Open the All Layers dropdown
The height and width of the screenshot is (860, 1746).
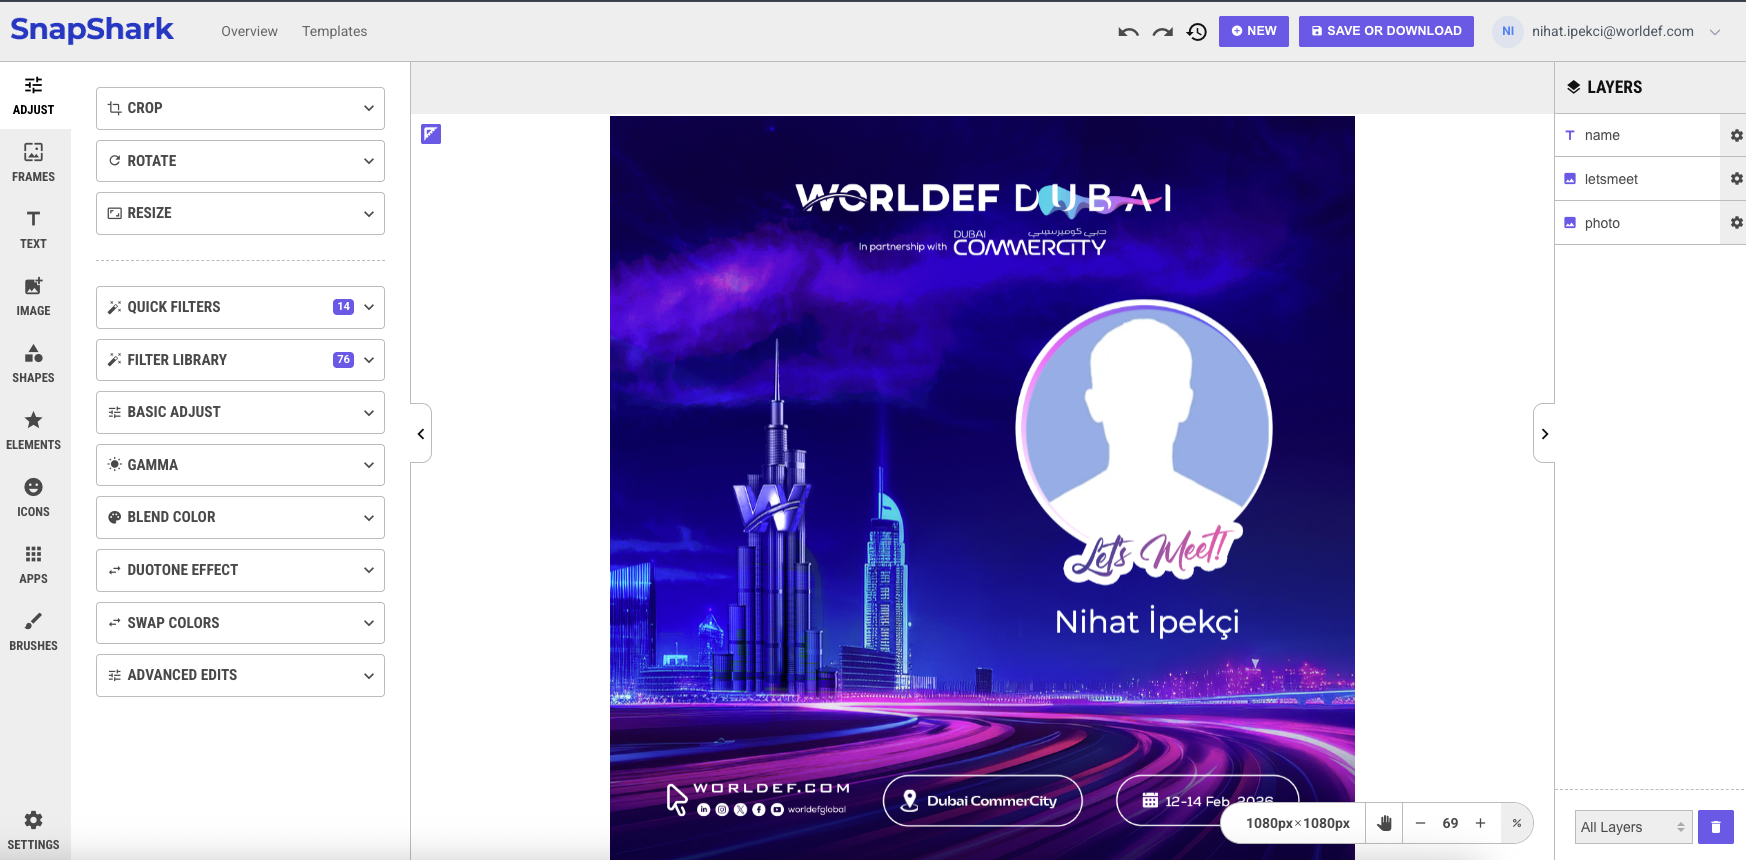(1633, 827)
